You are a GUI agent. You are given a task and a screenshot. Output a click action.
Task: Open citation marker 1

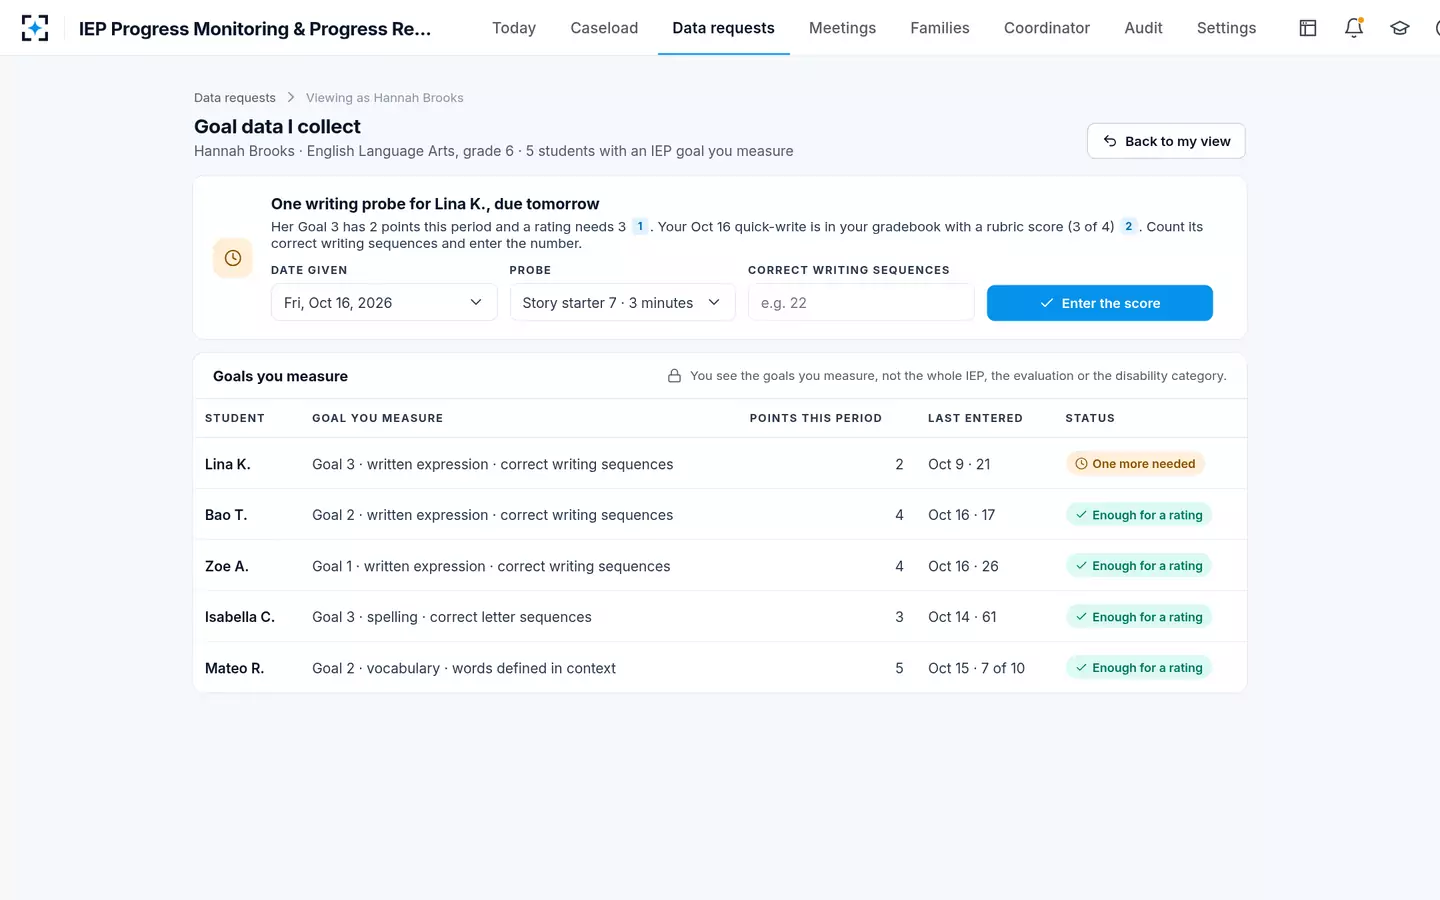click(640, 227)
